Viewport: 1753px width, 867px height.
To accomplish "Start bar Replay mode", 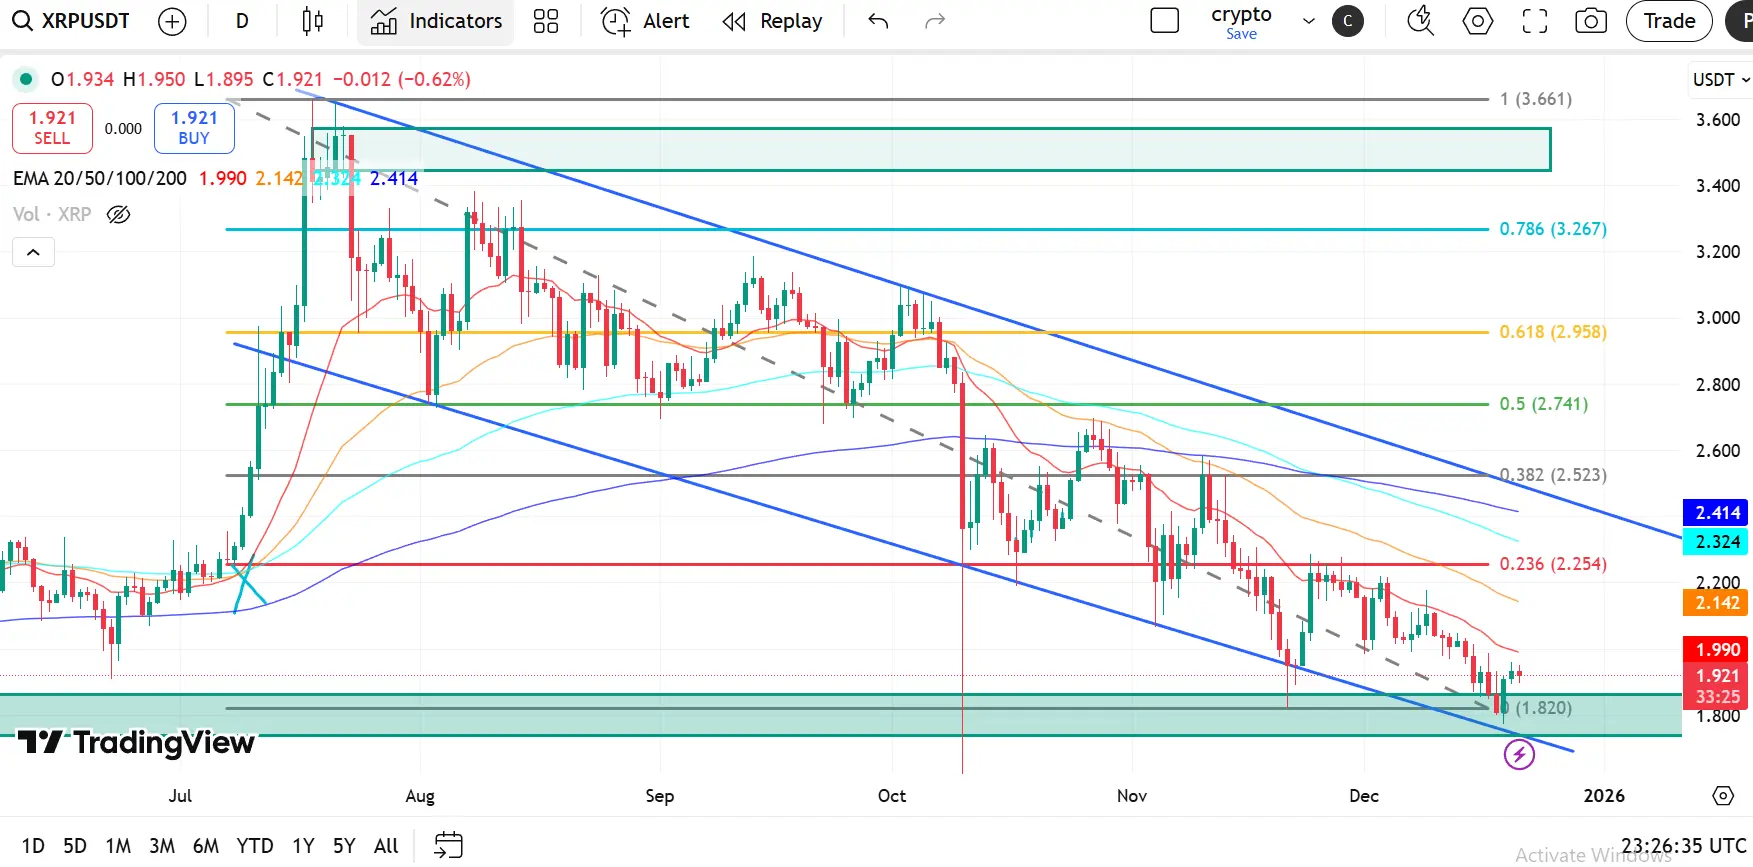I will [x=772, y=21].
